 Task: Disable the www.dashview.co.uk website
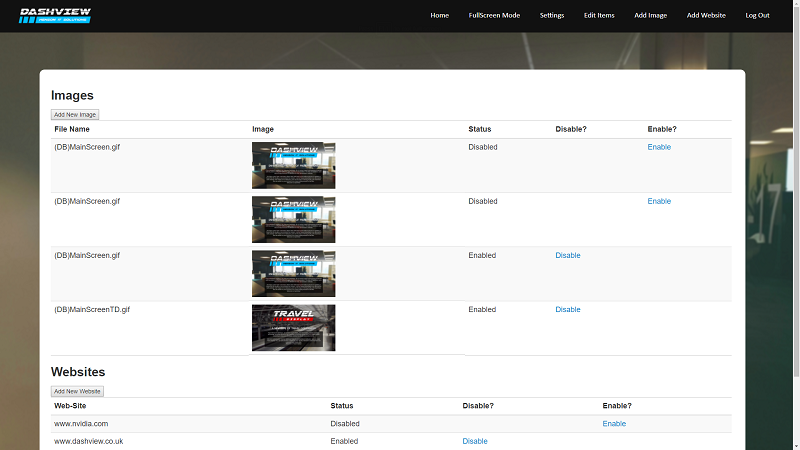tap(475, 441)
